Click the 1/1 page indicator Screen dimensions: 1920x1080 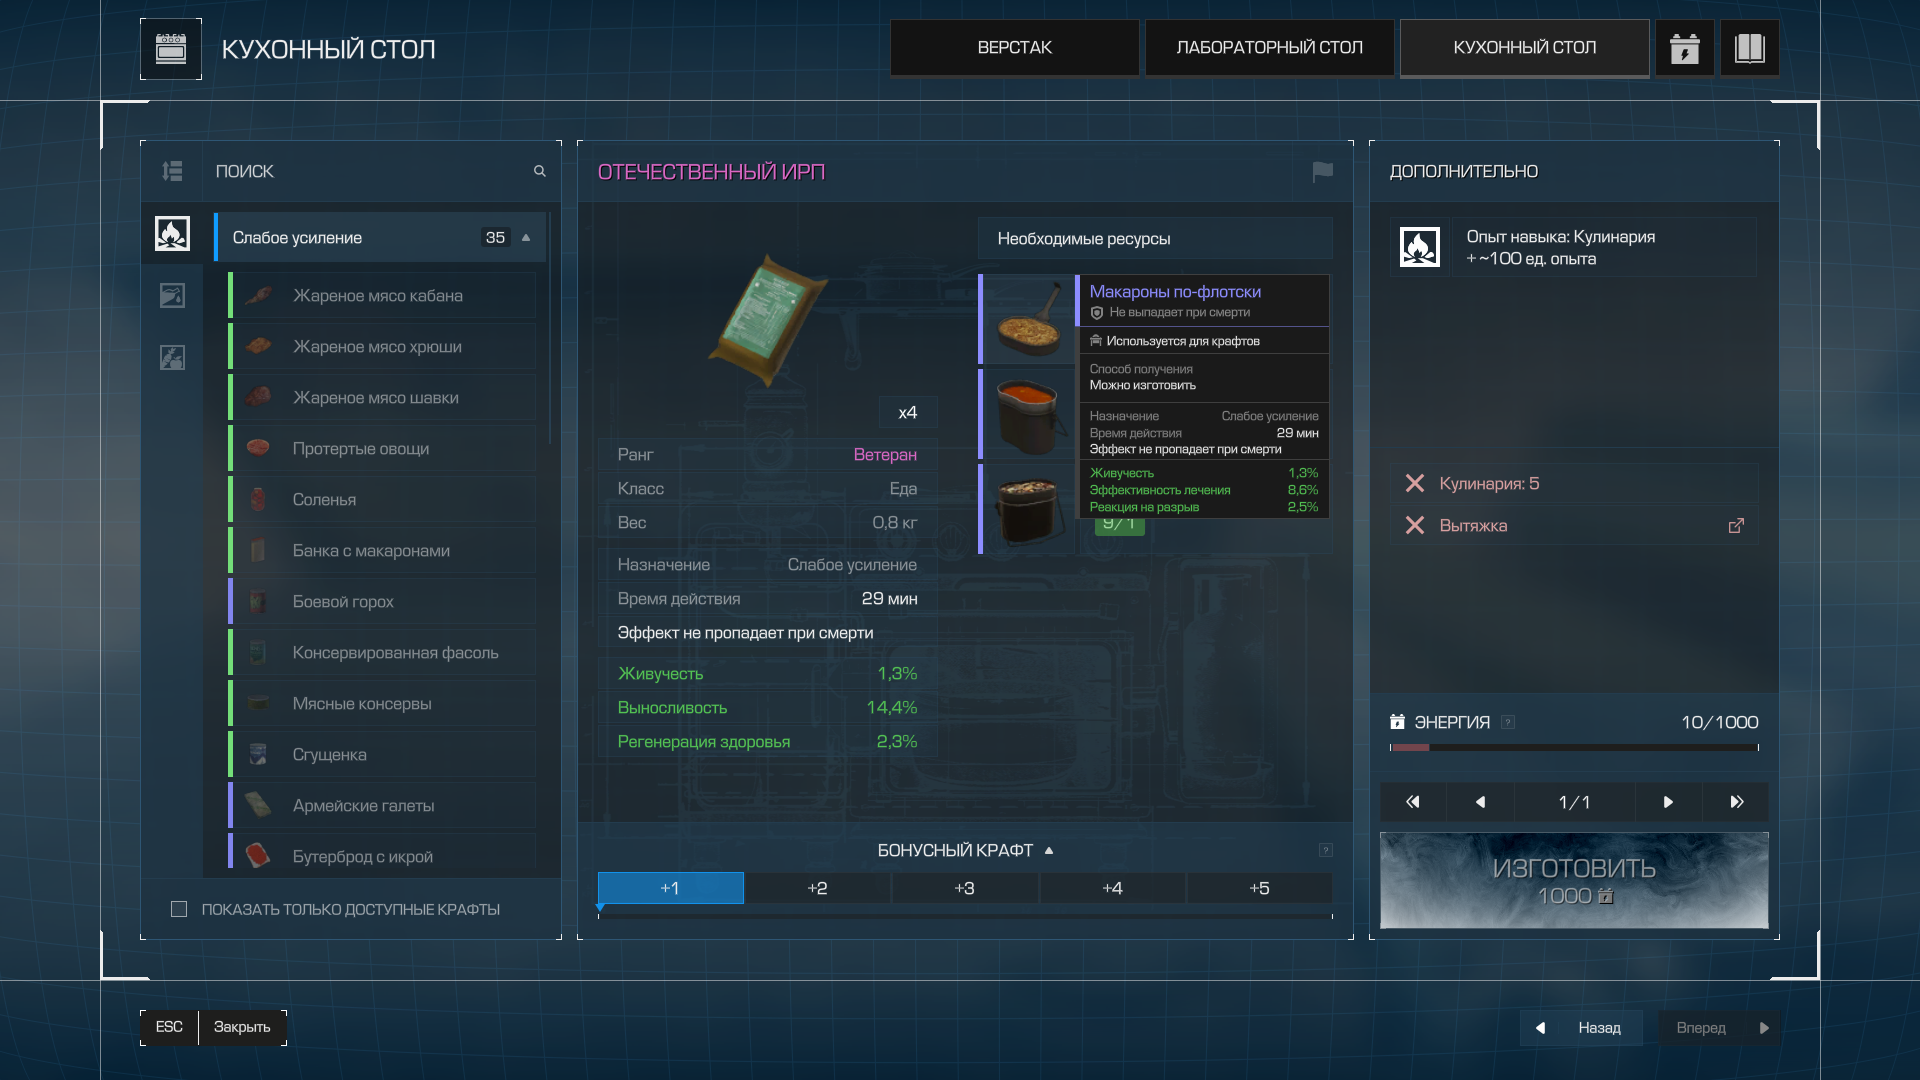pyautogui.click(x=1574, y=802)
